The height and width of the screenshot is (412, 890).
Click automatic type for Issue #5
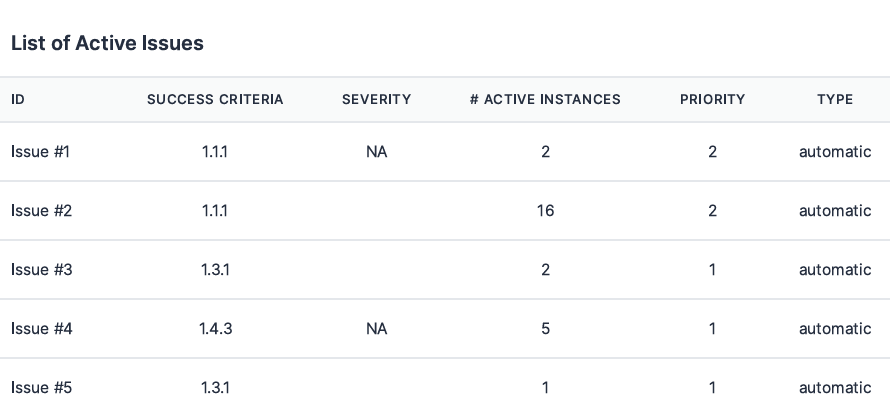point(834,387)
